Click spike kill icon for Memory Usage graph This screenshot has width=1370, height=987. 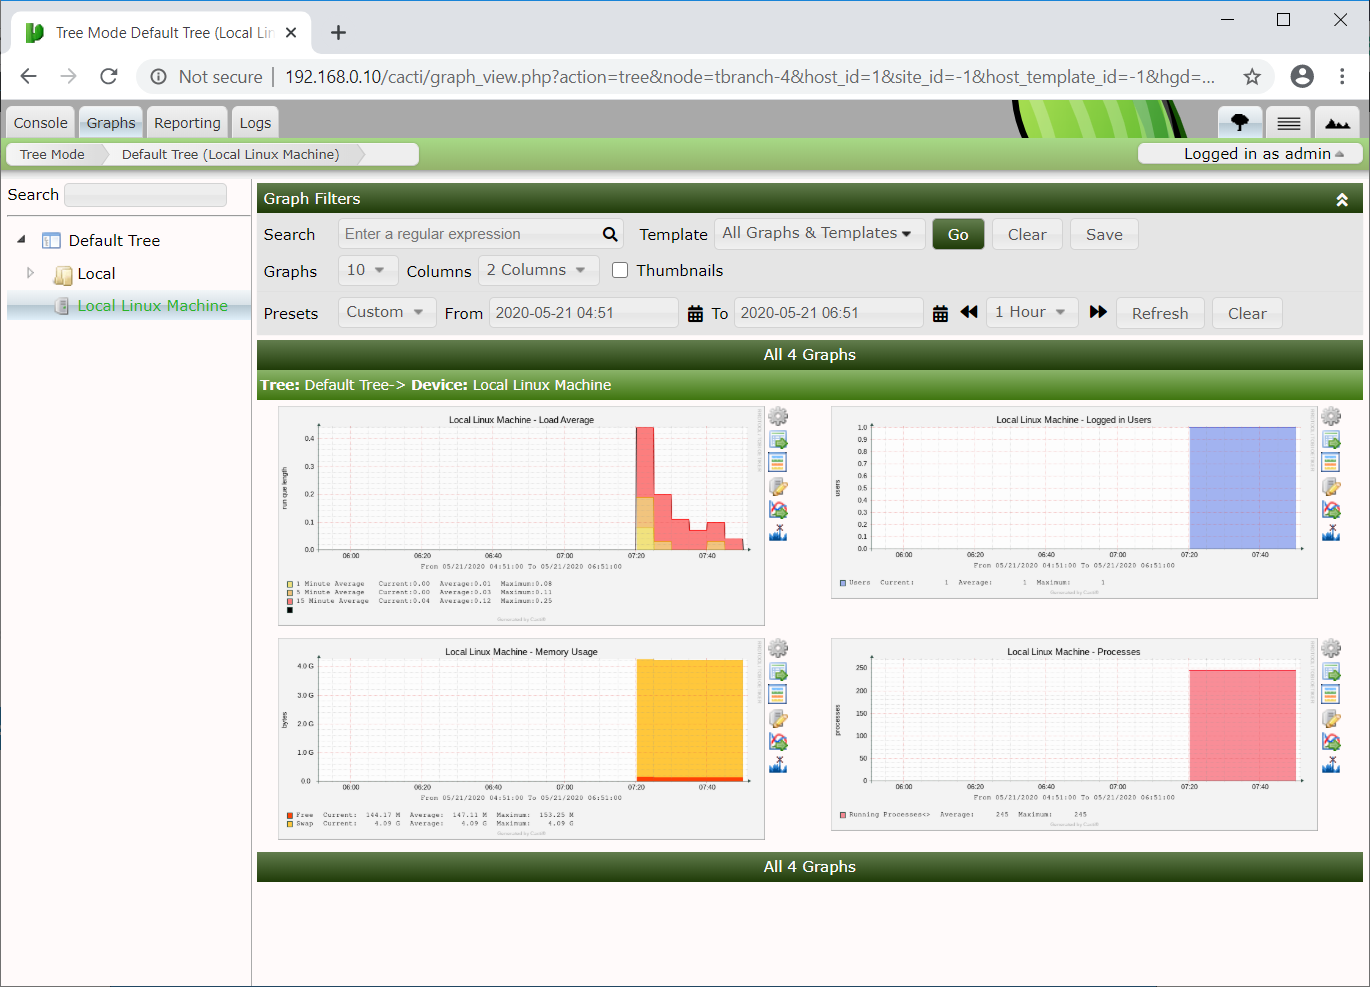pyautogui.click(x=778, y=765)
